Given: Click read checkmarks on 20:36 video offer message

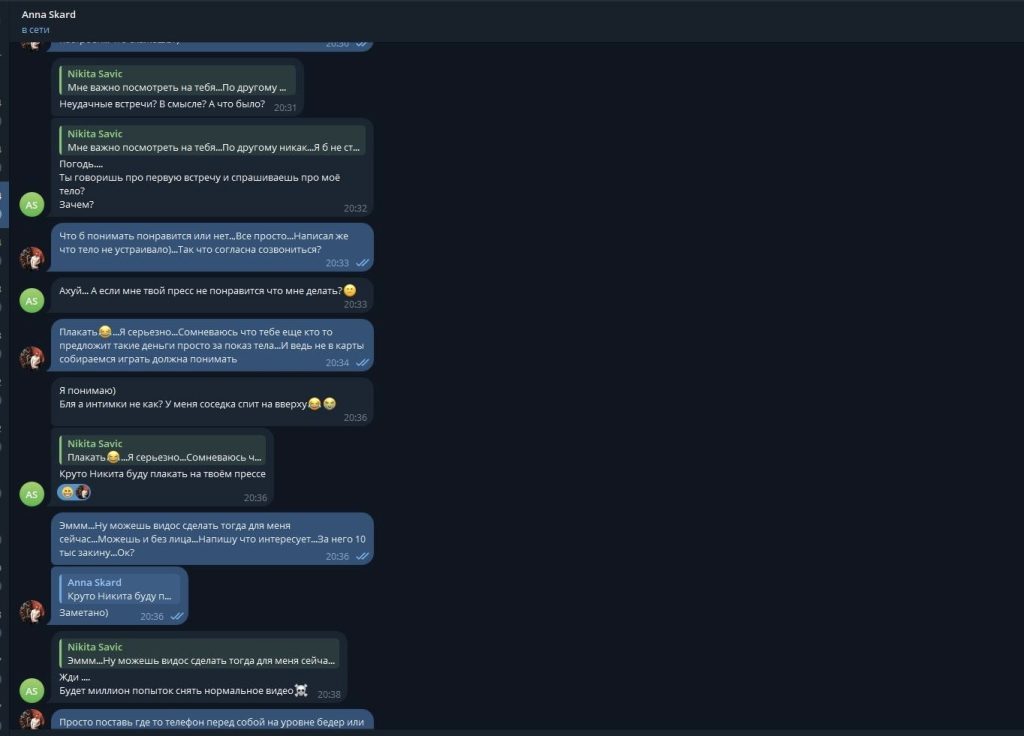Looking at the screenshot, I should point(362,556).
